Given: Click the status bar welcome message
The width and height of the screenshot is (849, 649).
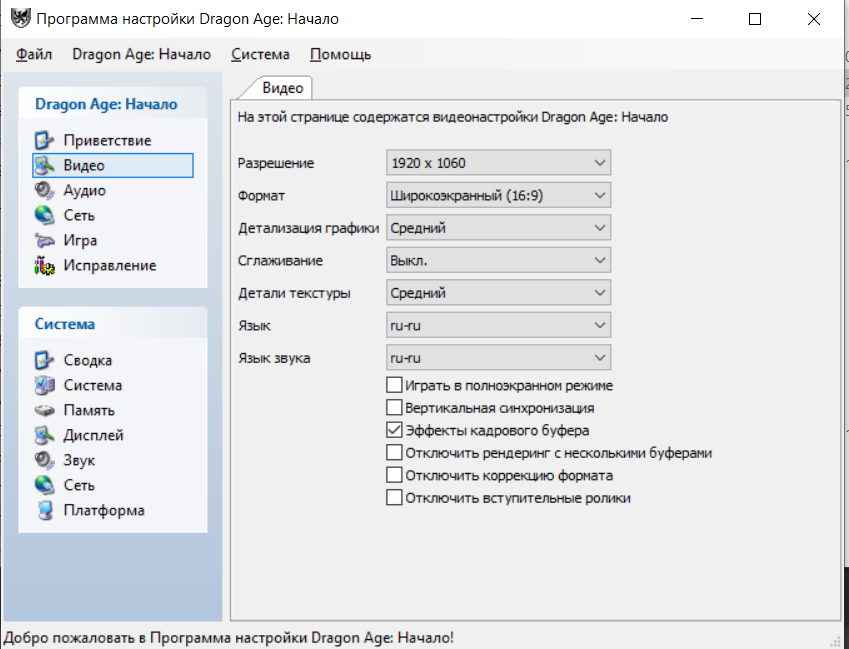Looking at the screenshot, I should coord(228,638).
